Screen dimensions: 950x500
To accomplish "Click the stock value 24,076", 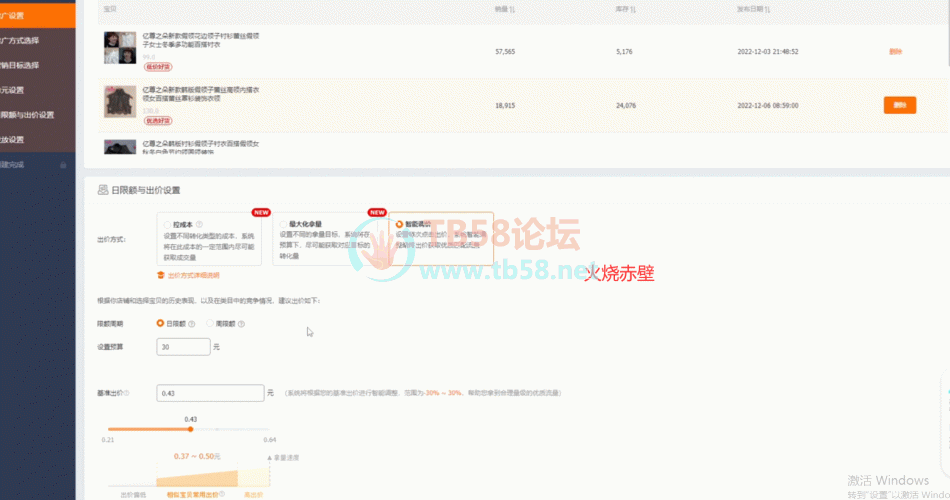I will [626, 105].
